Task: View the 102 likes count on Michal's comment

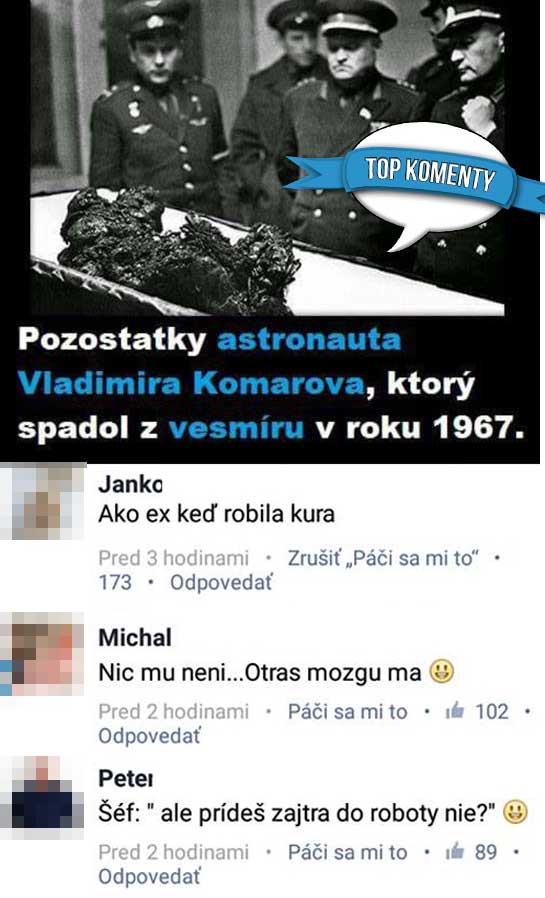Action: click(492, 711)
